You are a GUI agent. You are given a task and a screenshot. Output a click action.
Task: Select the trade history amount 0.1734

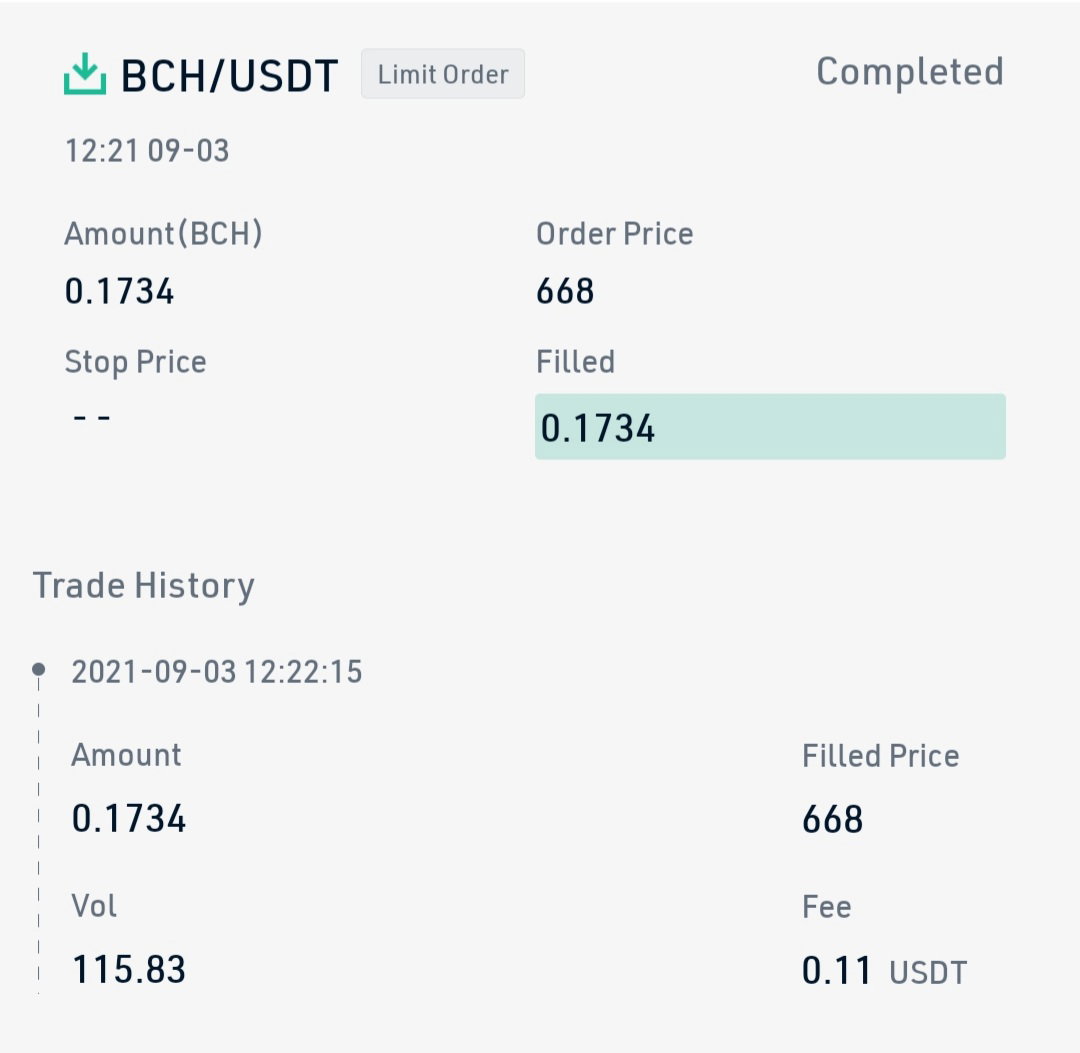point(129,818)
